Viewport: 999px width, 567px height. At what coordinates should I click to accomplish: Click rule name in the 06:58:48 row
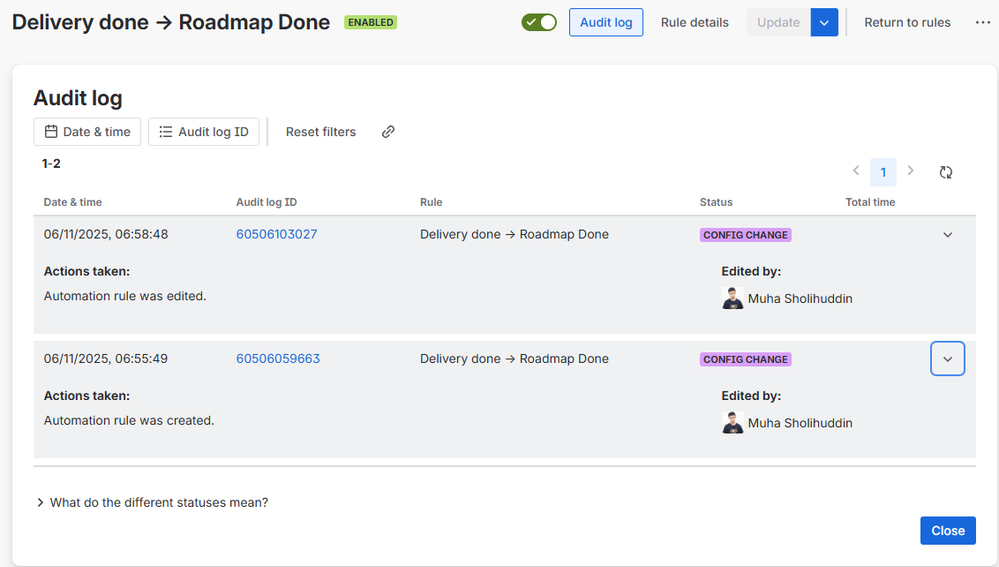(514, 234)
